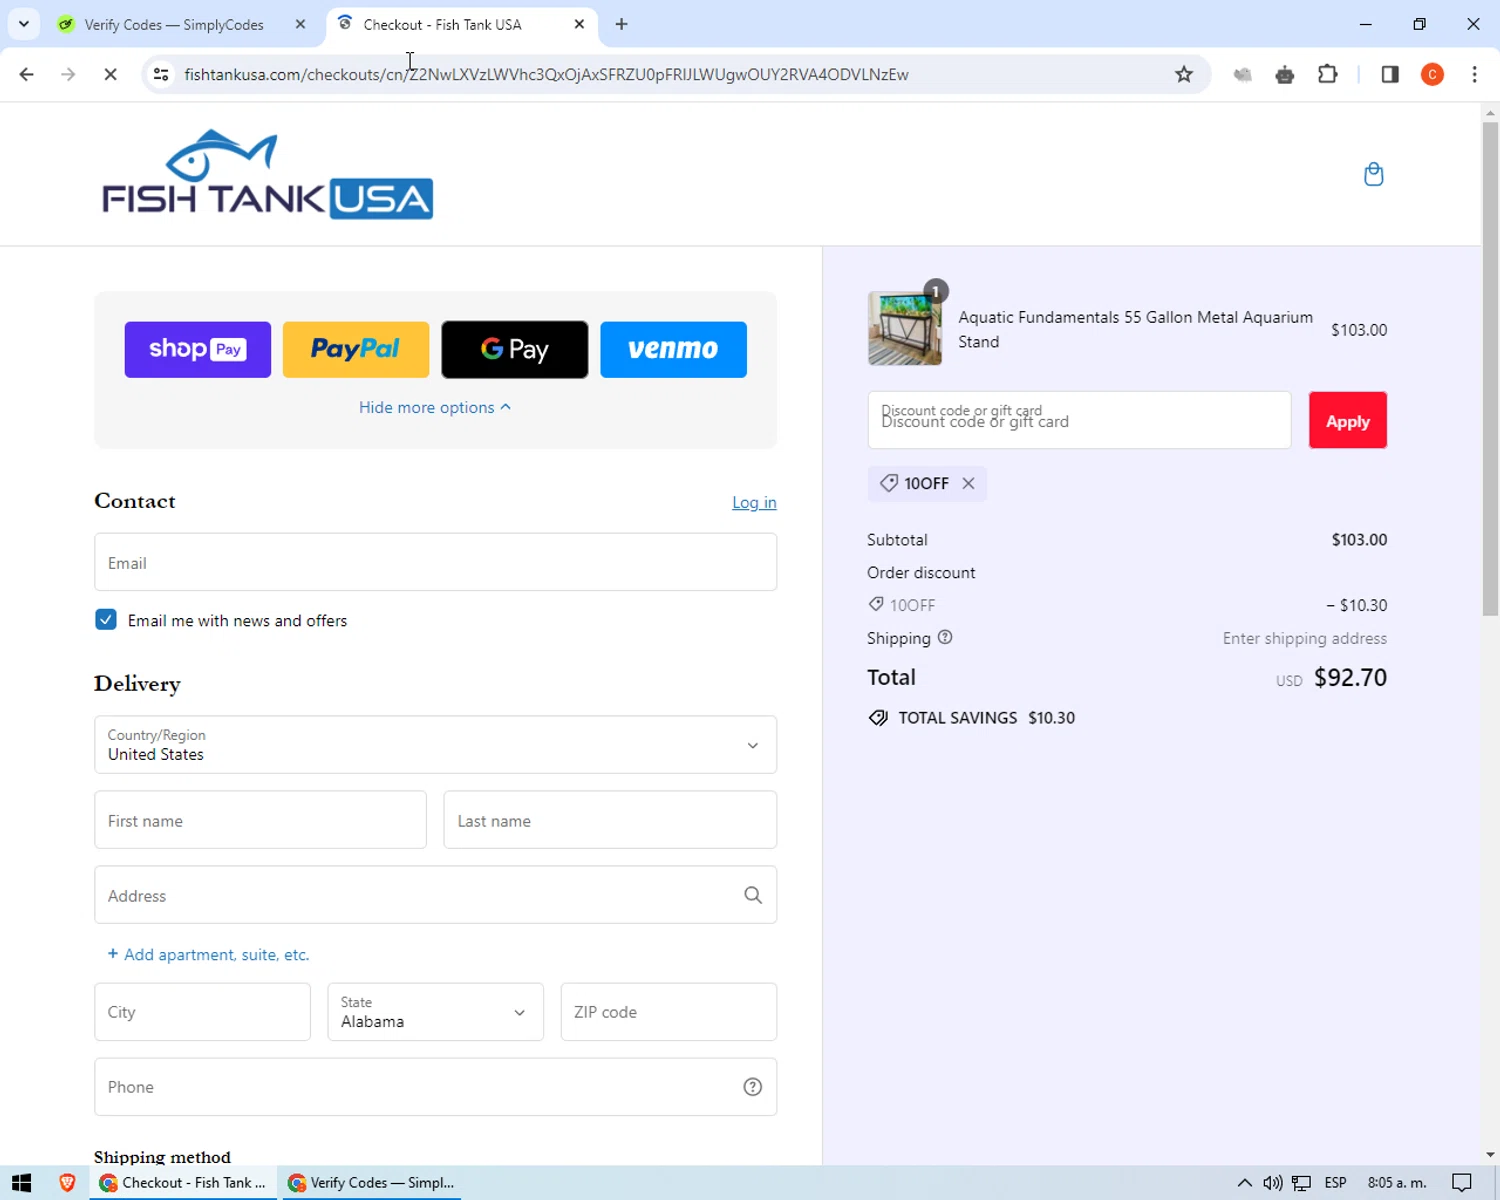Open the Chrome profile avatar
The width and height of the screenshot is (1500, 1200).
coord(1432,74)
